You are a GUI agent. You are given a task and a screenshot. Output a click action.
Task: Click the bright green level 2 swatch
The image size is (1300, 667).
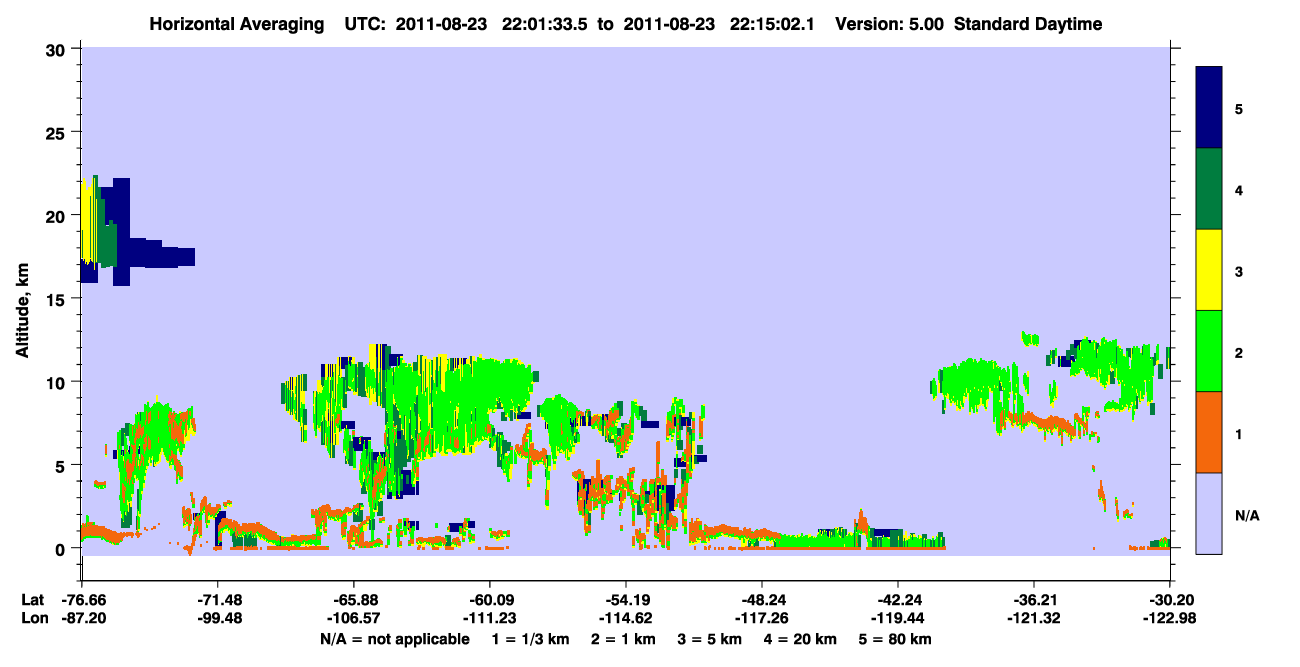tap(1209, 350)
